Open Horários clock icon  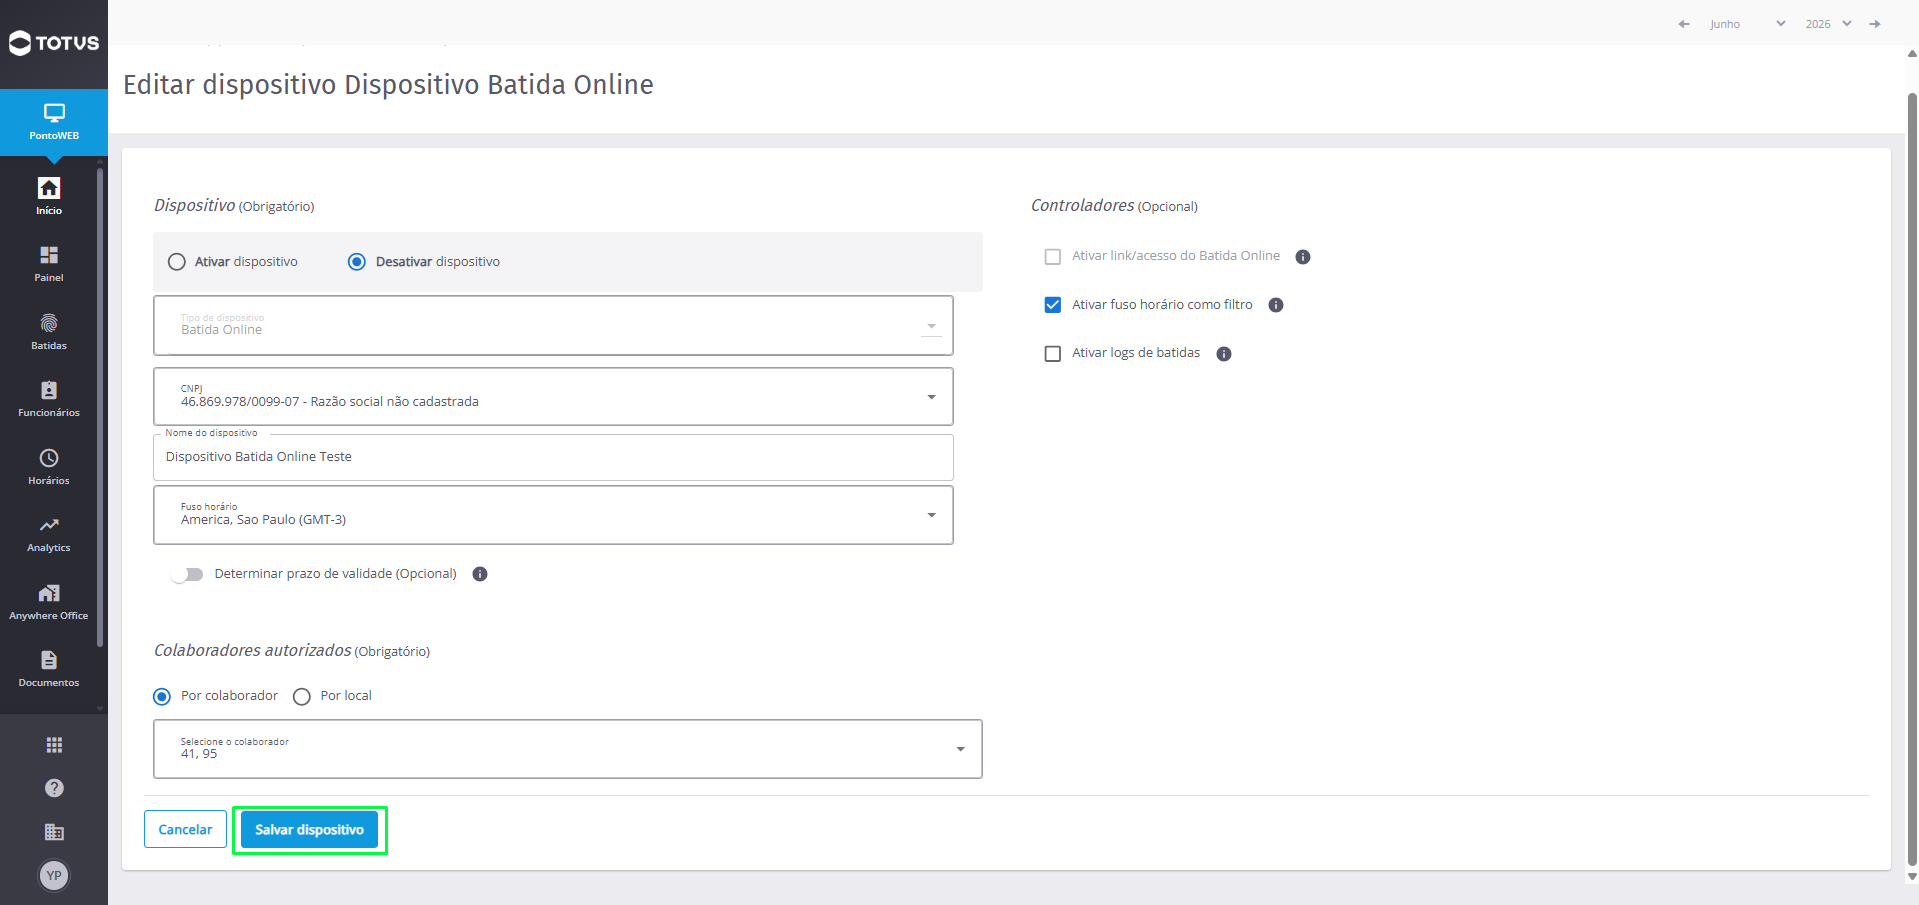48,458
